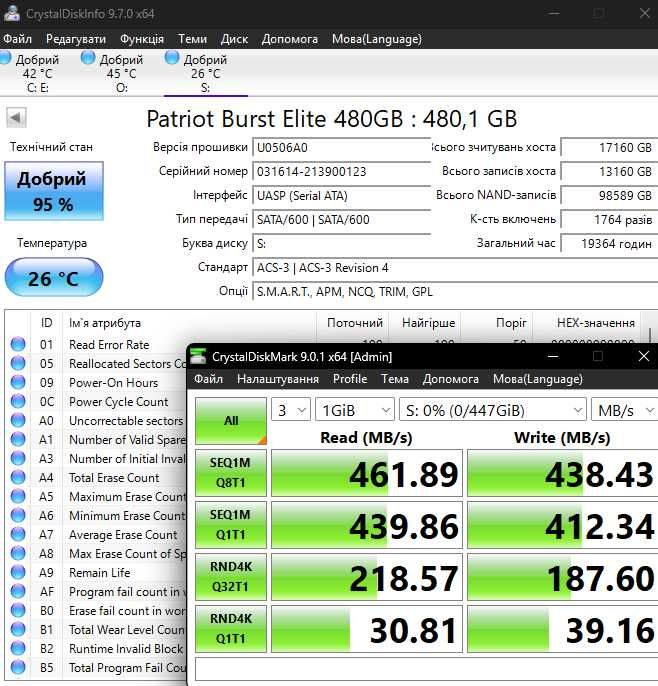This screenshot has width=658, height=686.
Task: Click status orb for Reallocated Sectors row
Action: [x=18, y=363]
